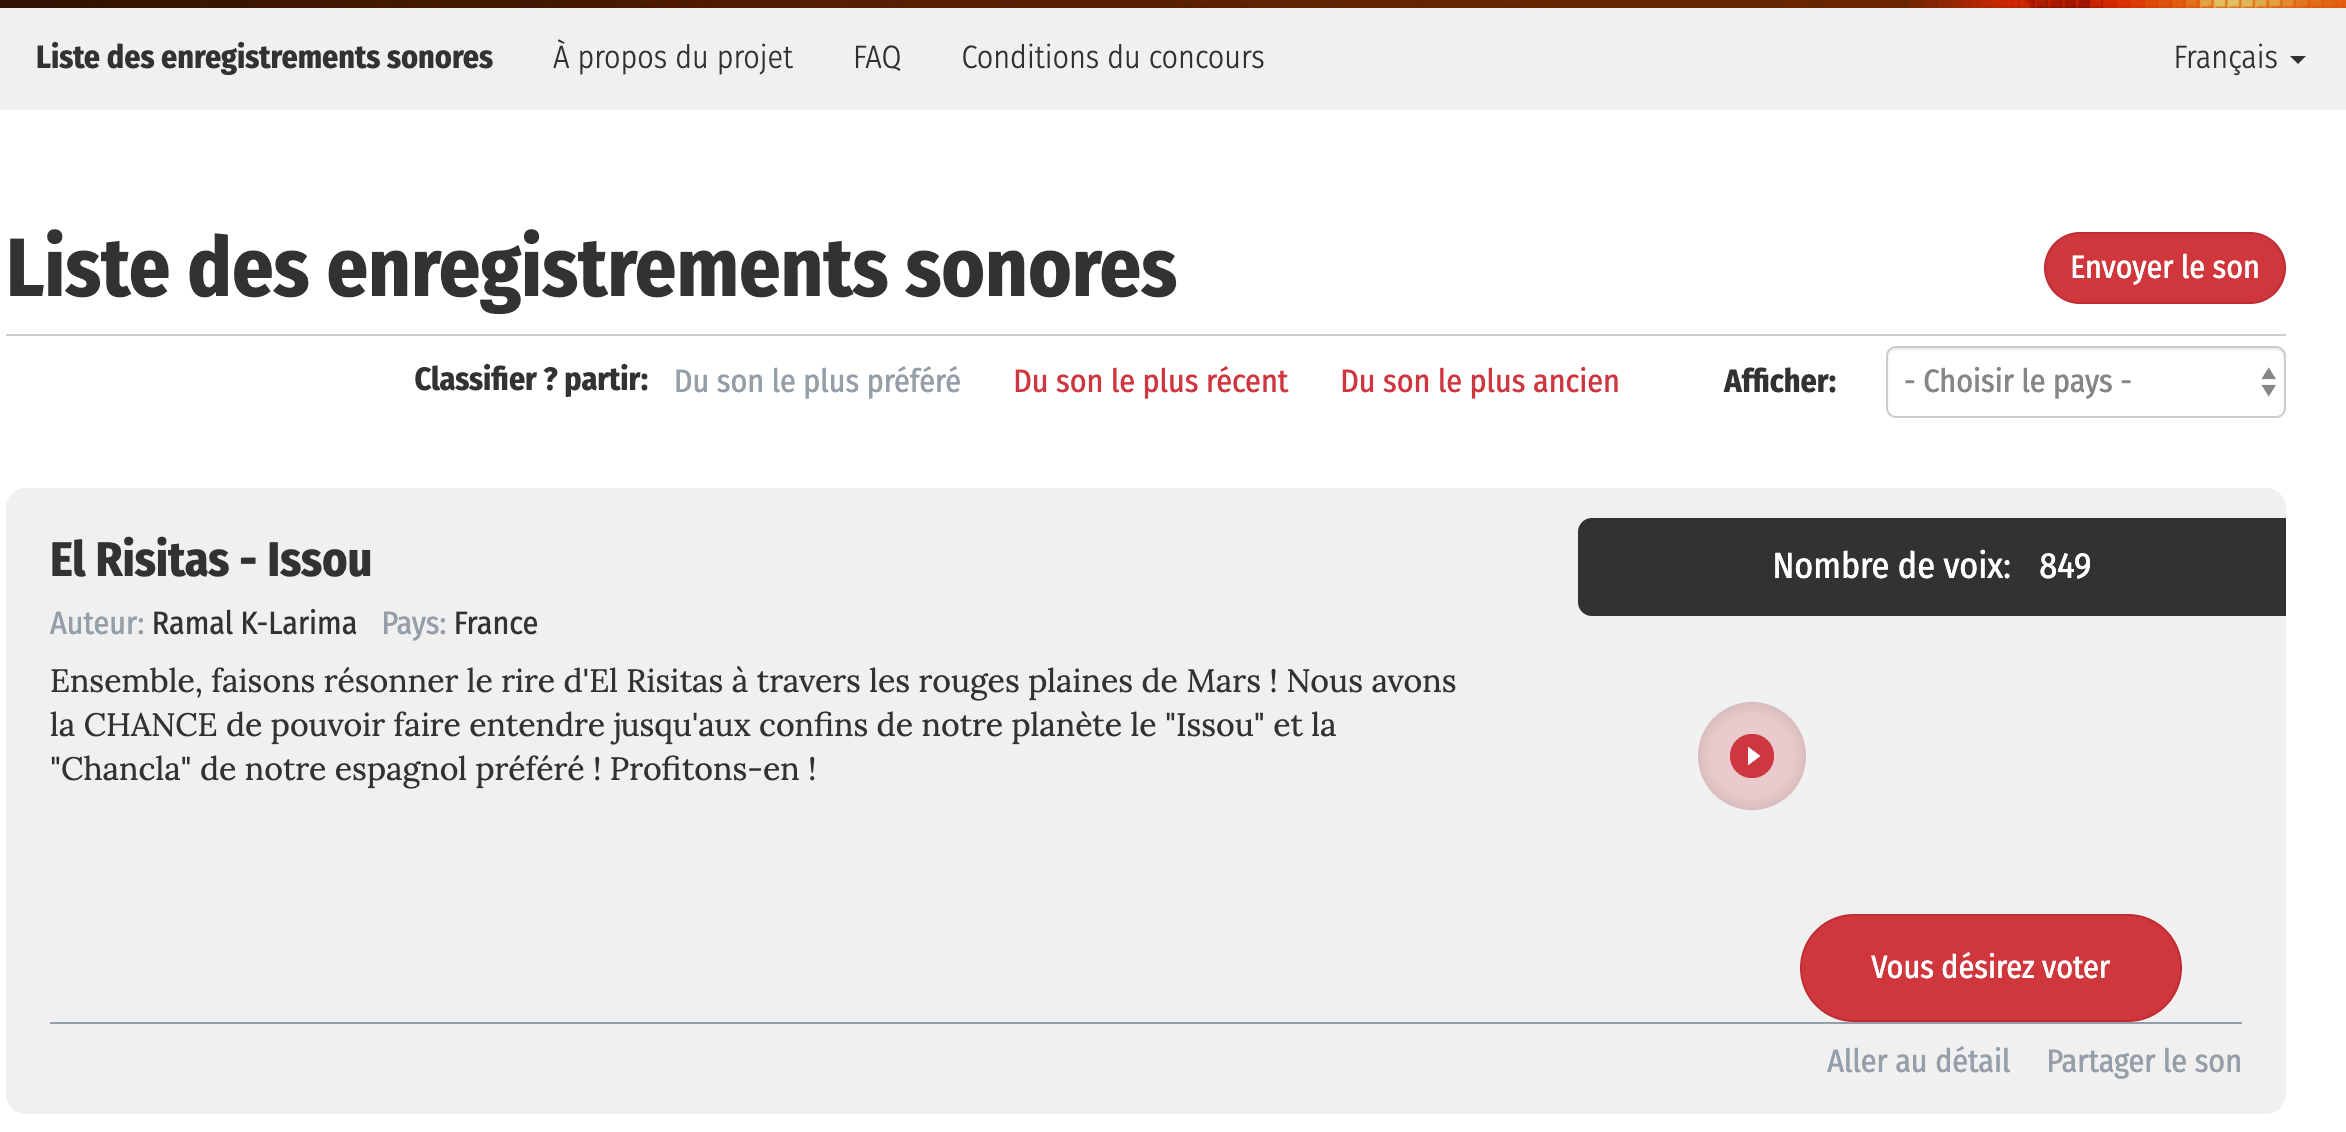Open À propos du projet page

click(x=673, y=58)
